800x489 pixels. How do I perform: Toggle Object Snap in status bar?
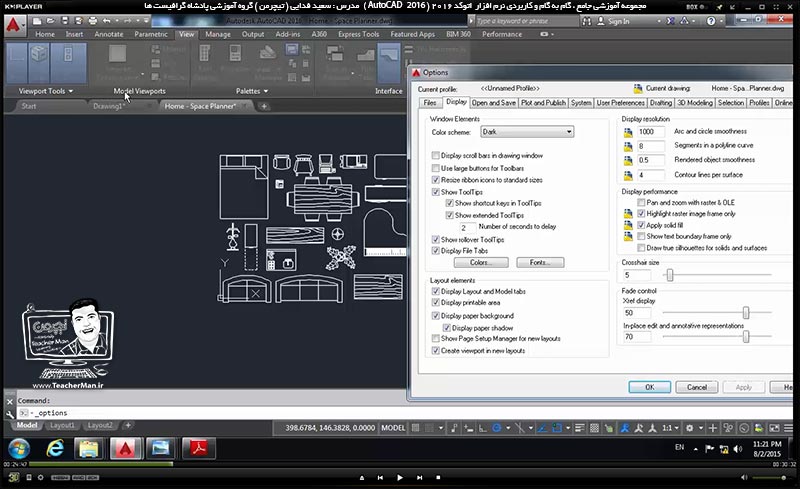pos(557,428)
